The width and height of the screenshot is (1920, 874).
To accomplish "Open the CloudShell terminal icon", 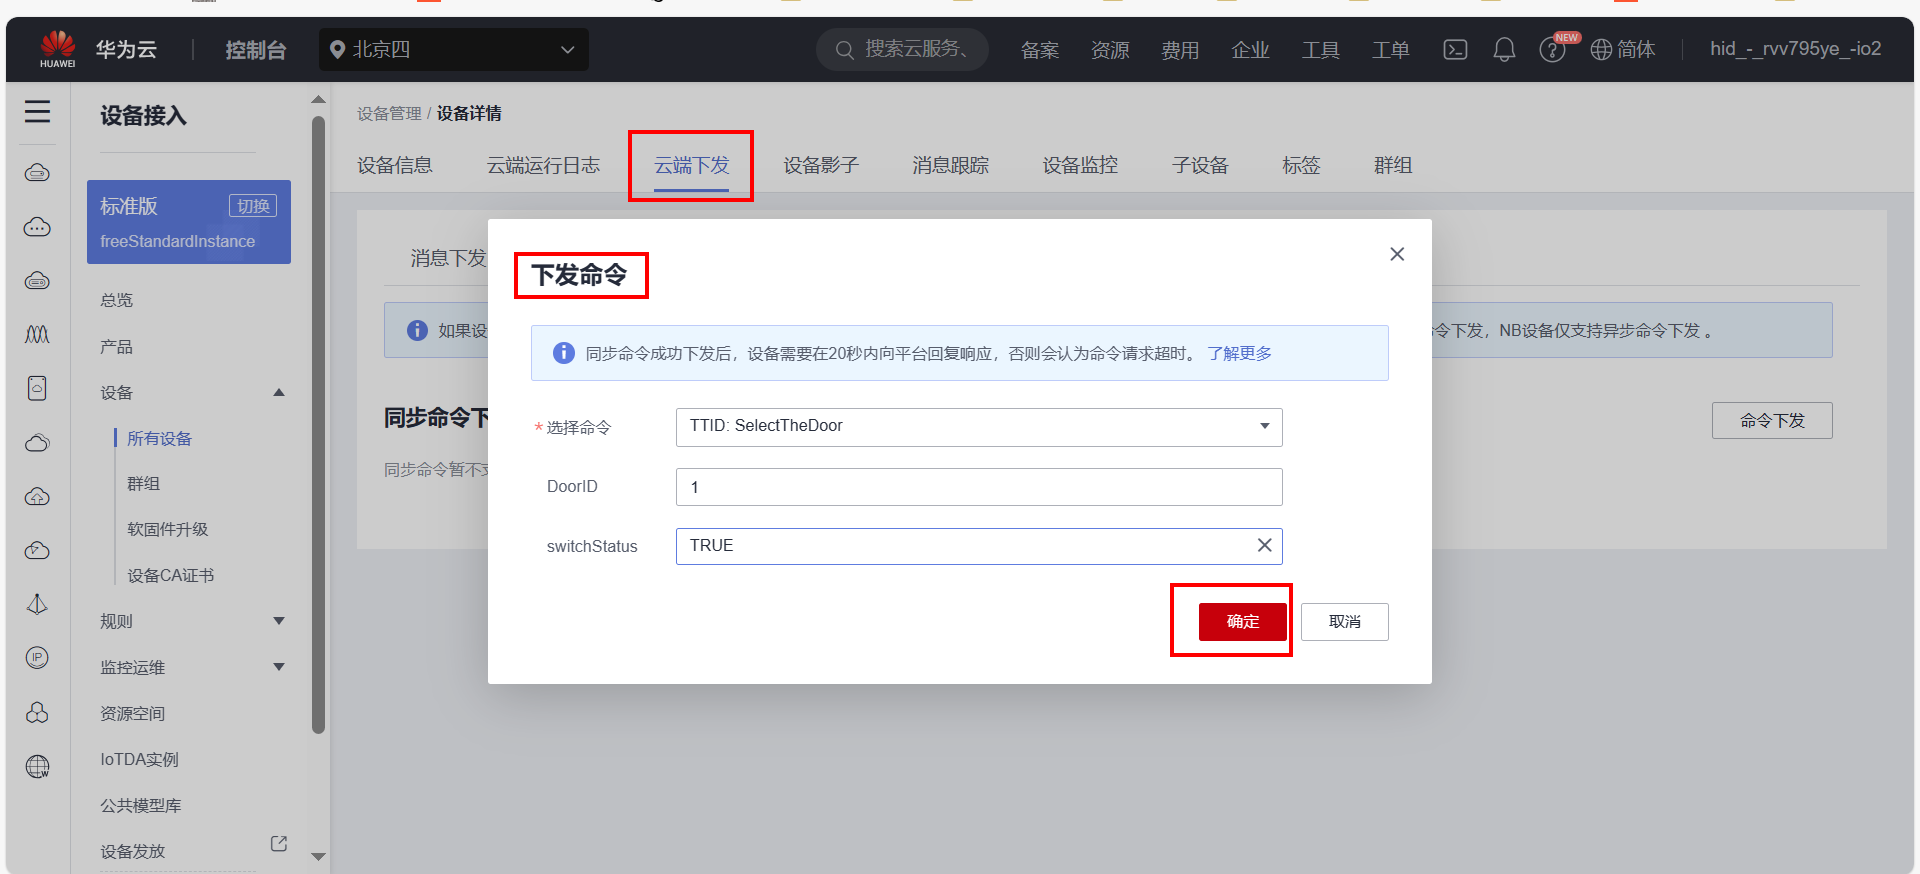I will pos(1455,49).
